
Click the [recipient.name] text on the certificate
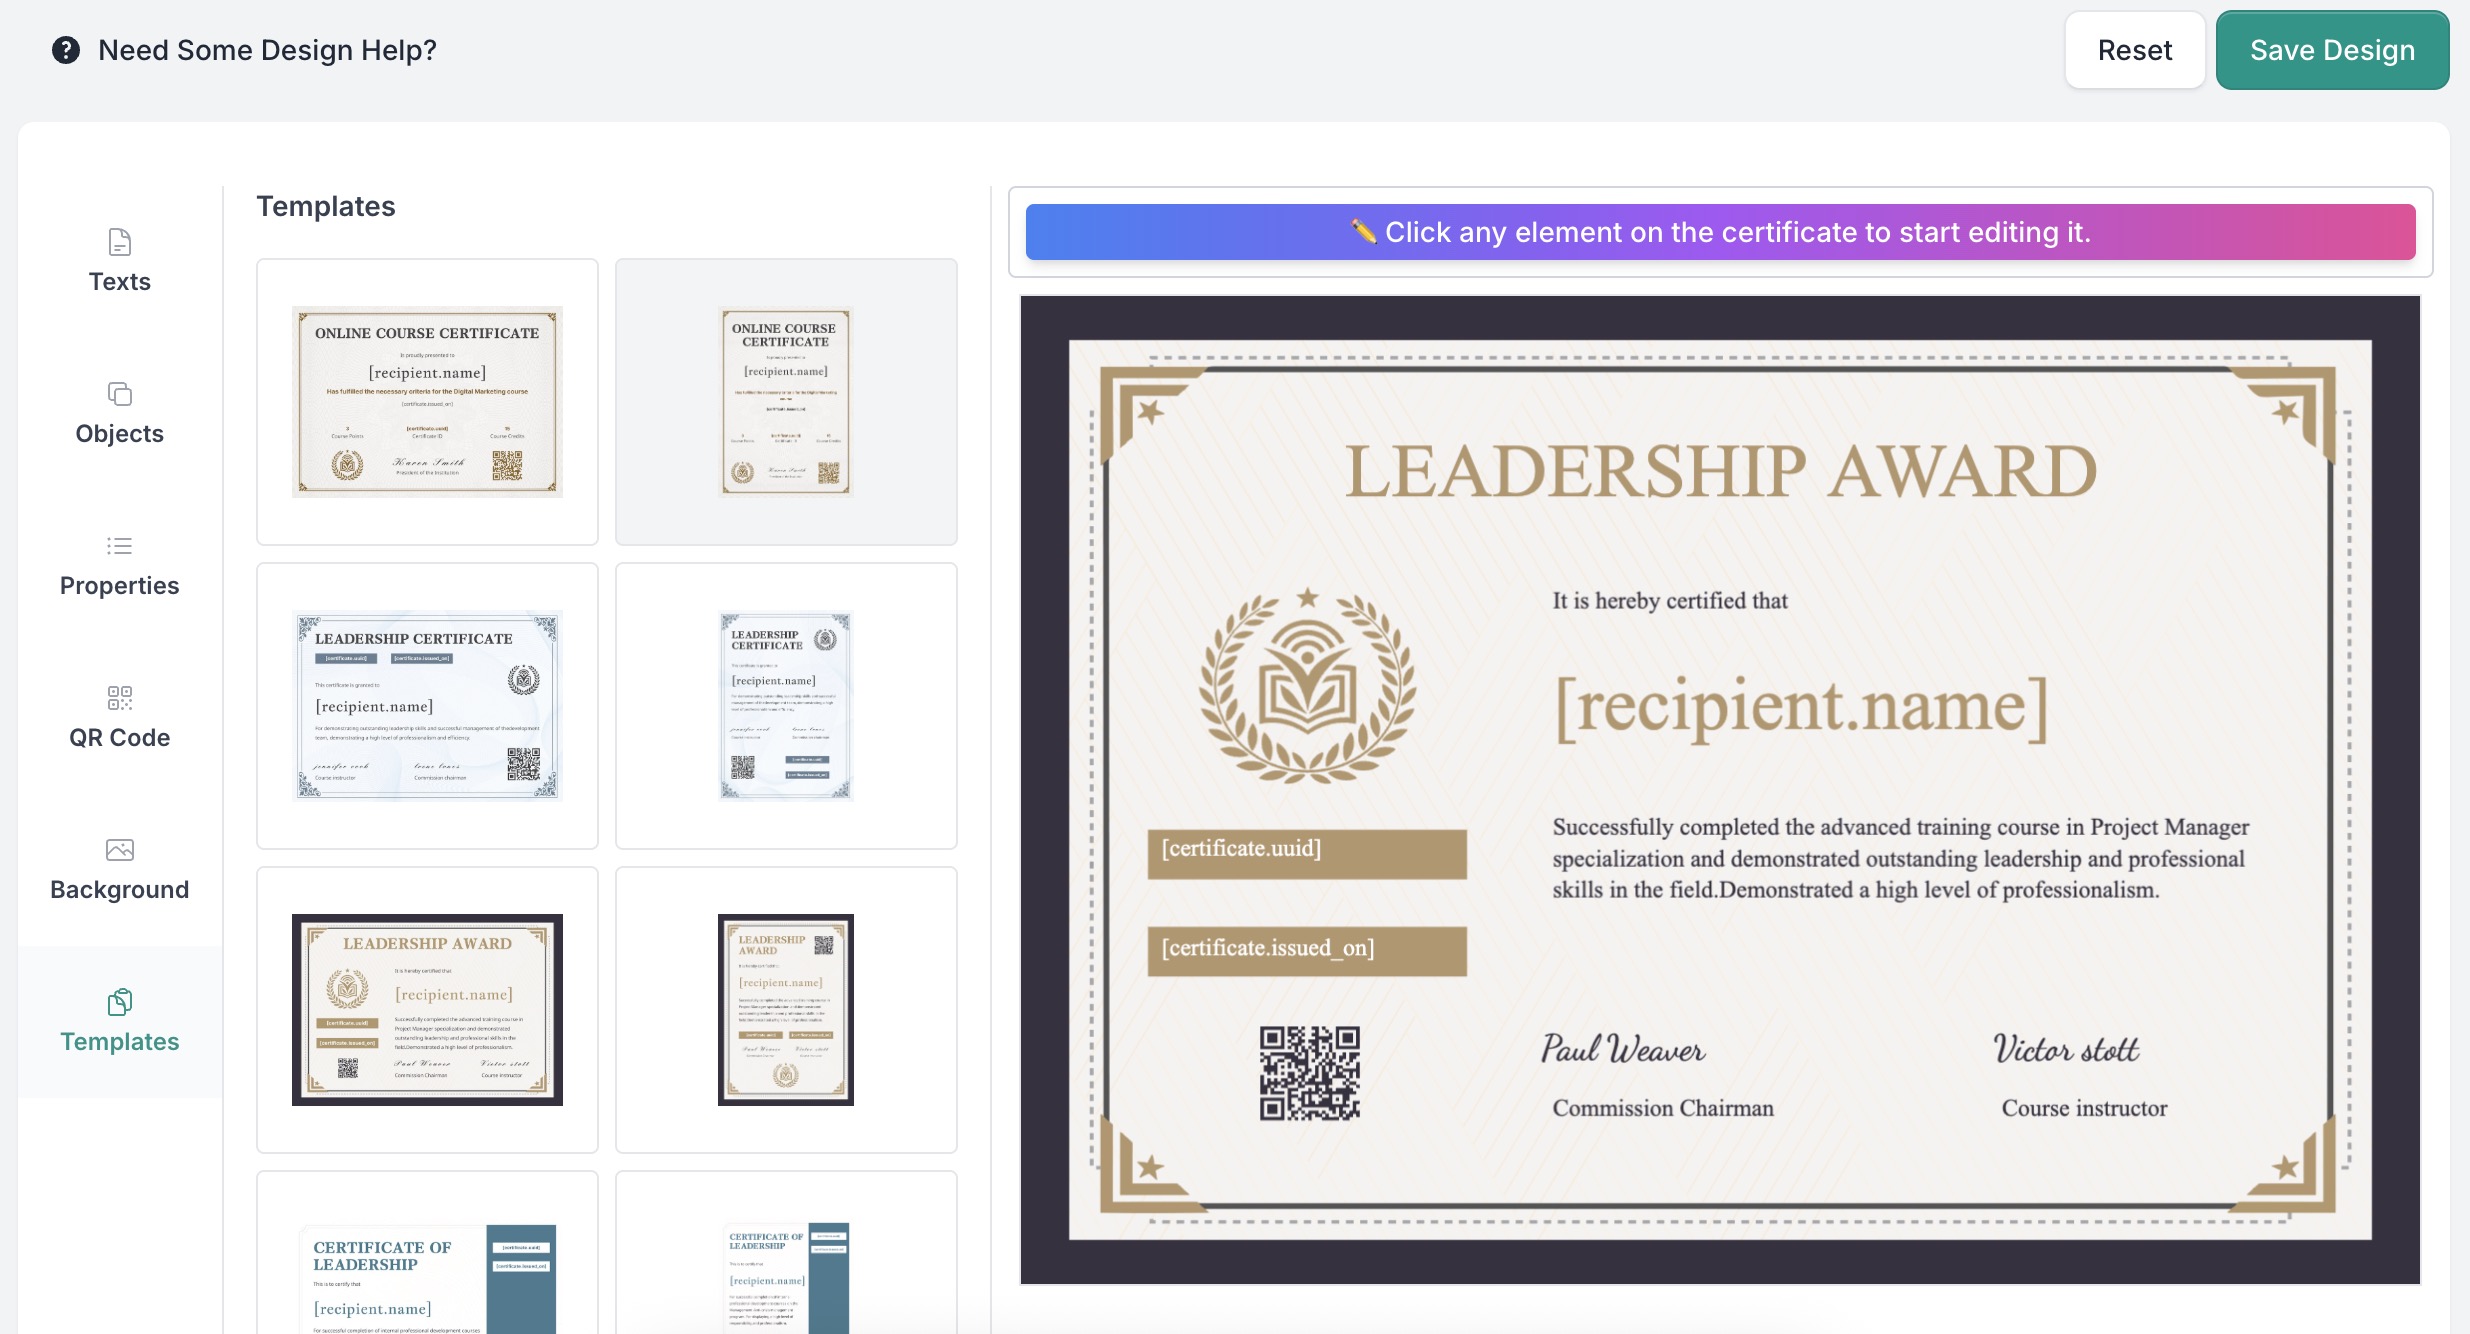[x=1801, y=707]
